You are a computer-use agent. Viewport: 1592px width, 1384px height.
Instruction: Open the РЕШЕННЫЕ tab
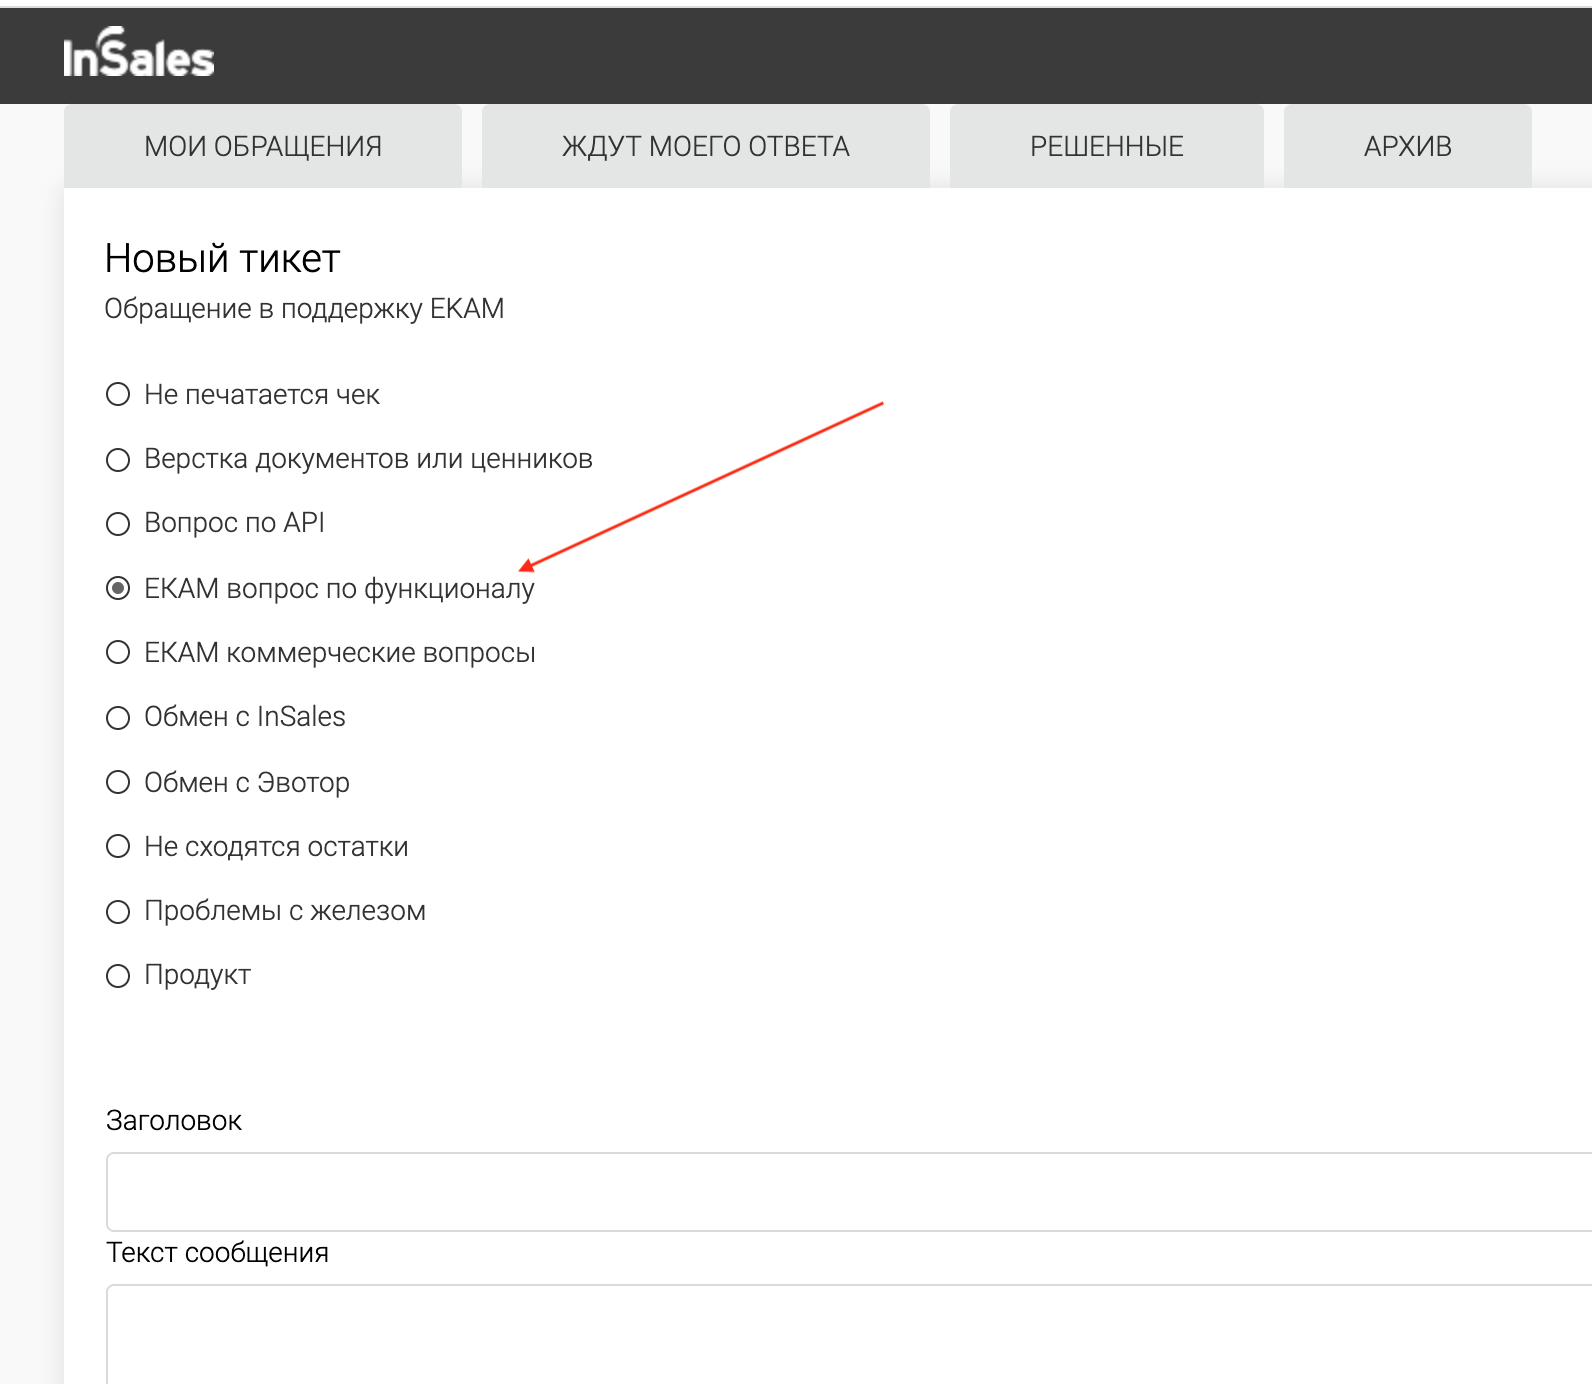[x=1107, y=146]
